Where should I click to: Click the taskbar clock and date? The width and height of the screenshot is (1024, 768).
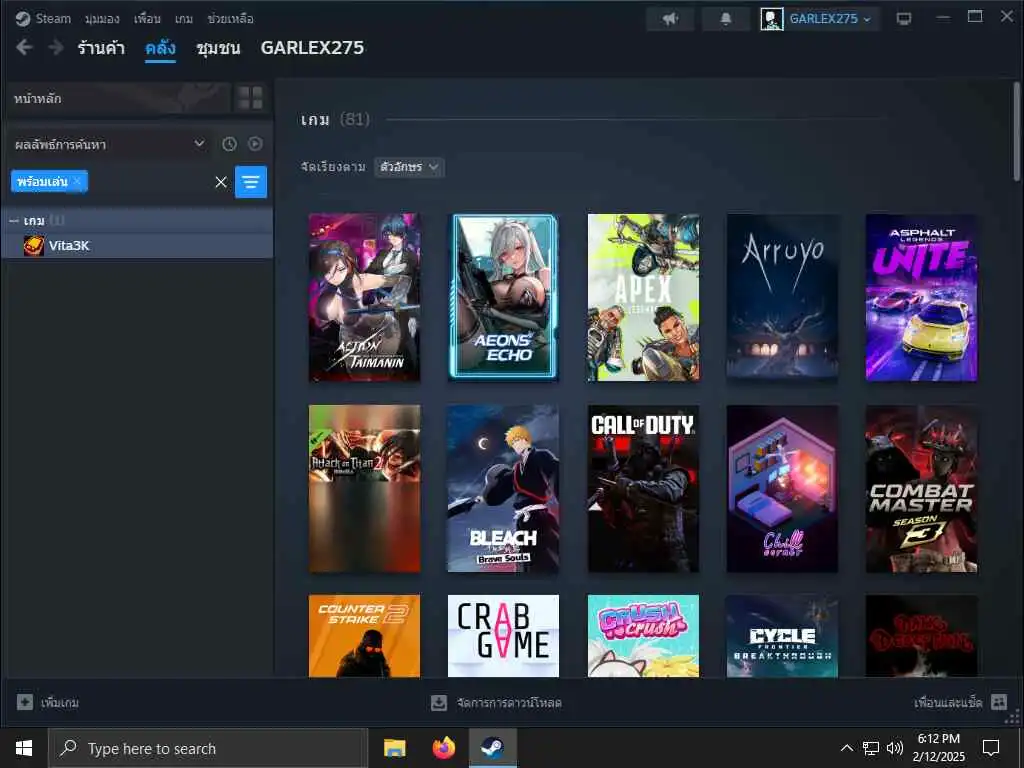coord(938,748)
